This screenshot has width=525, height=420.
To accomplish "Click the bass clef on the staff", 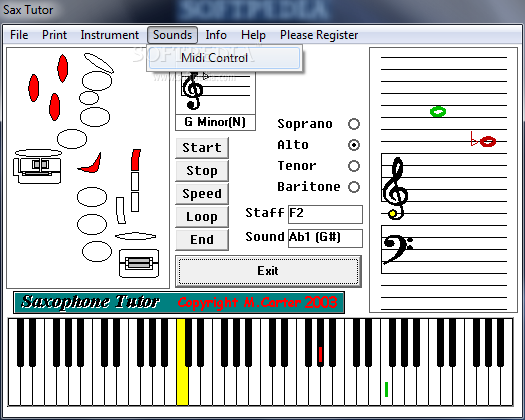I will point(398,249).
